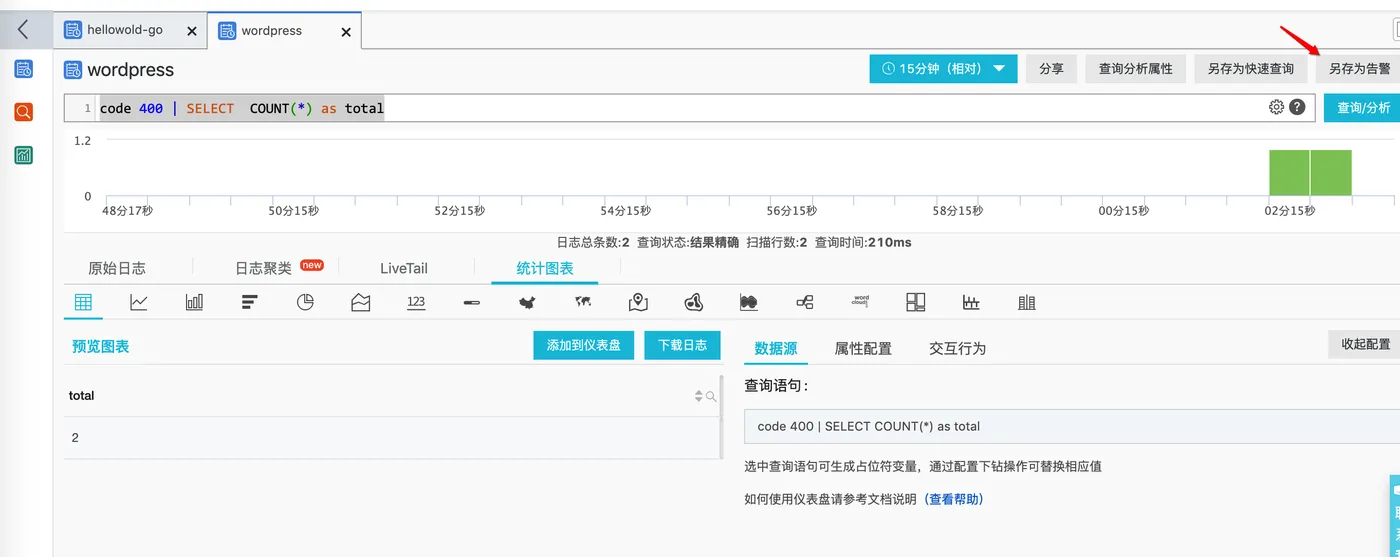The width and height of the screenshot is (1400, 557).
Task: Click the wordpress logstore title
Action: pyautogui.click(x=130, y=70)
